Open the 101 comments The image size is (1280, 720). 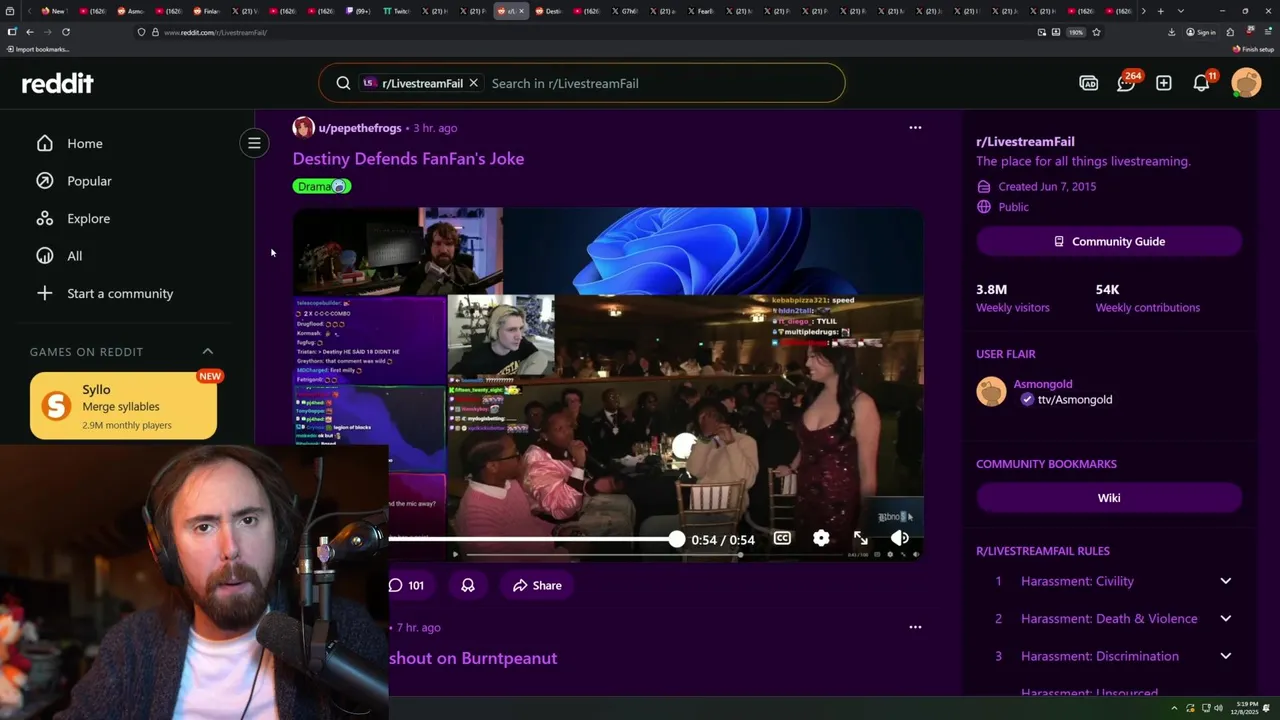[407, 585]
